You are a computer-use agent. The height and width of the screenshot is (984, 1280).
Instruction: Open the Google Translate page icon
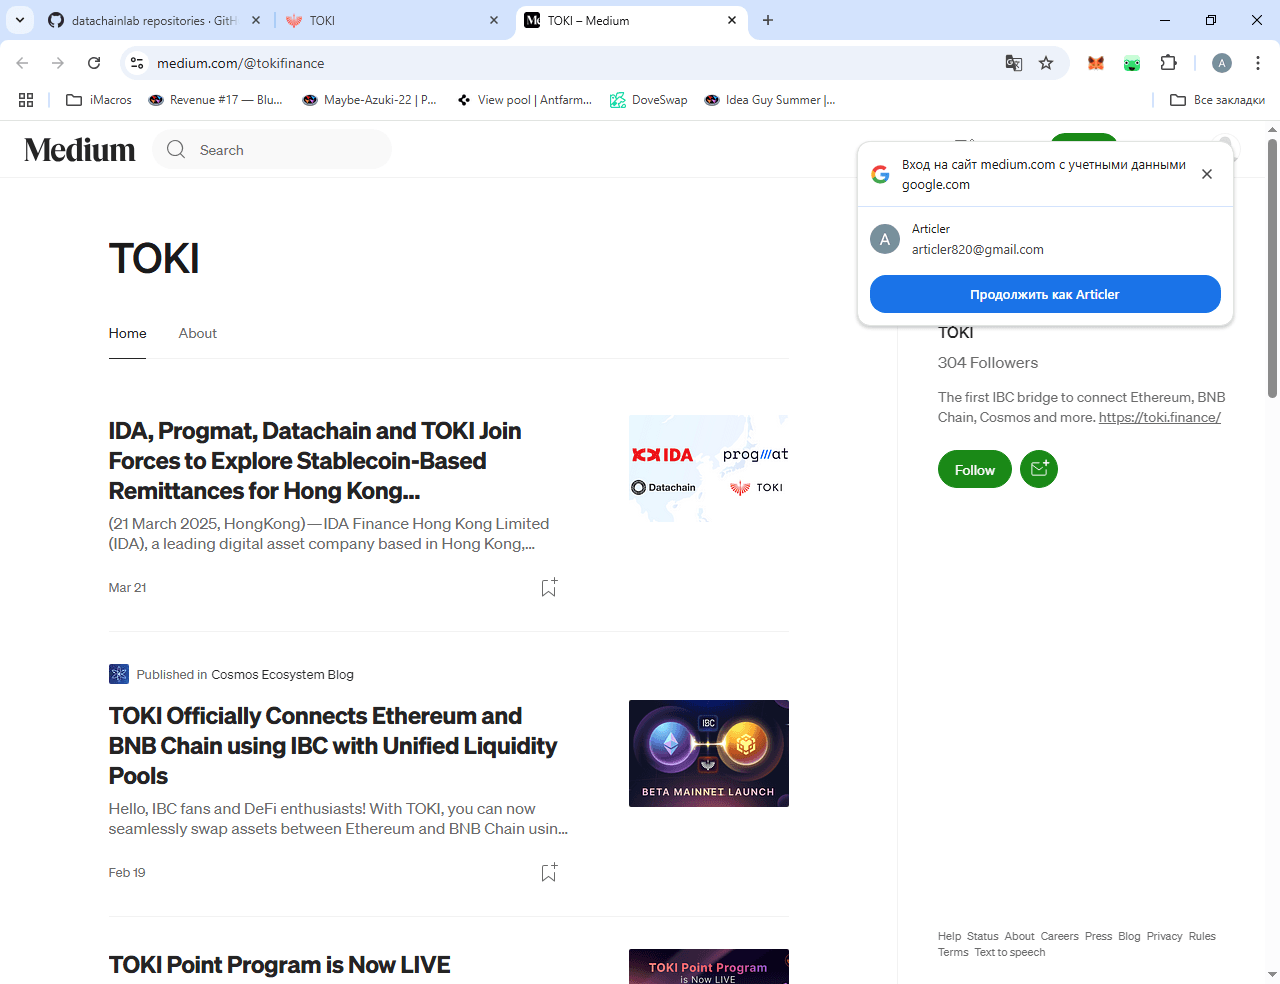tap(1014, 63)
